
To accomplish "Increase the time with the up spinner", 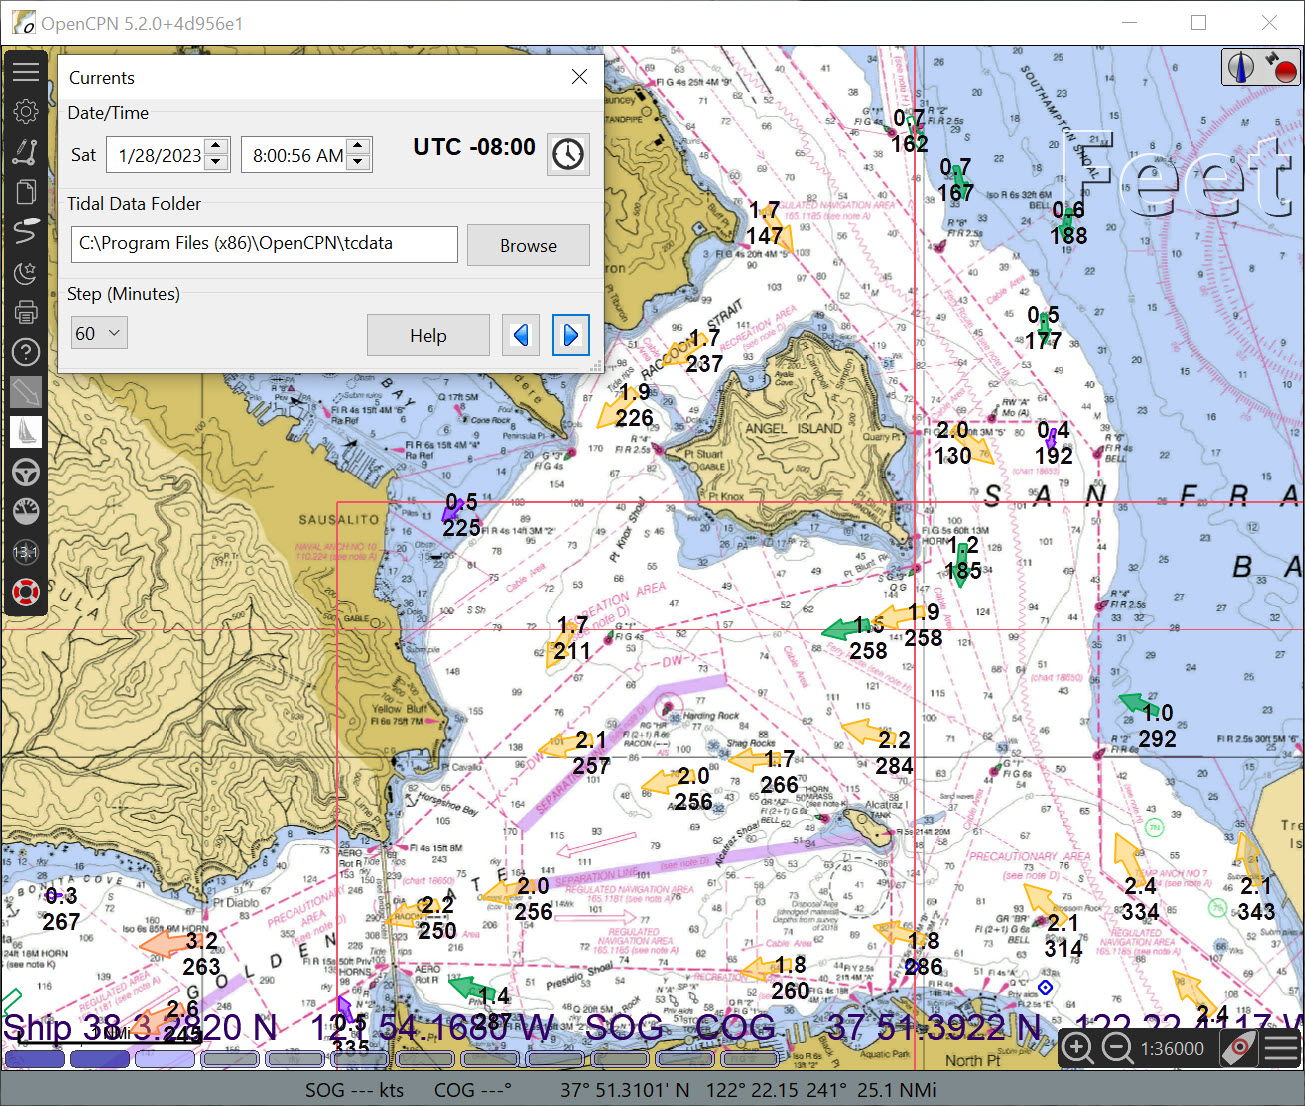I will tap(360, 147).
